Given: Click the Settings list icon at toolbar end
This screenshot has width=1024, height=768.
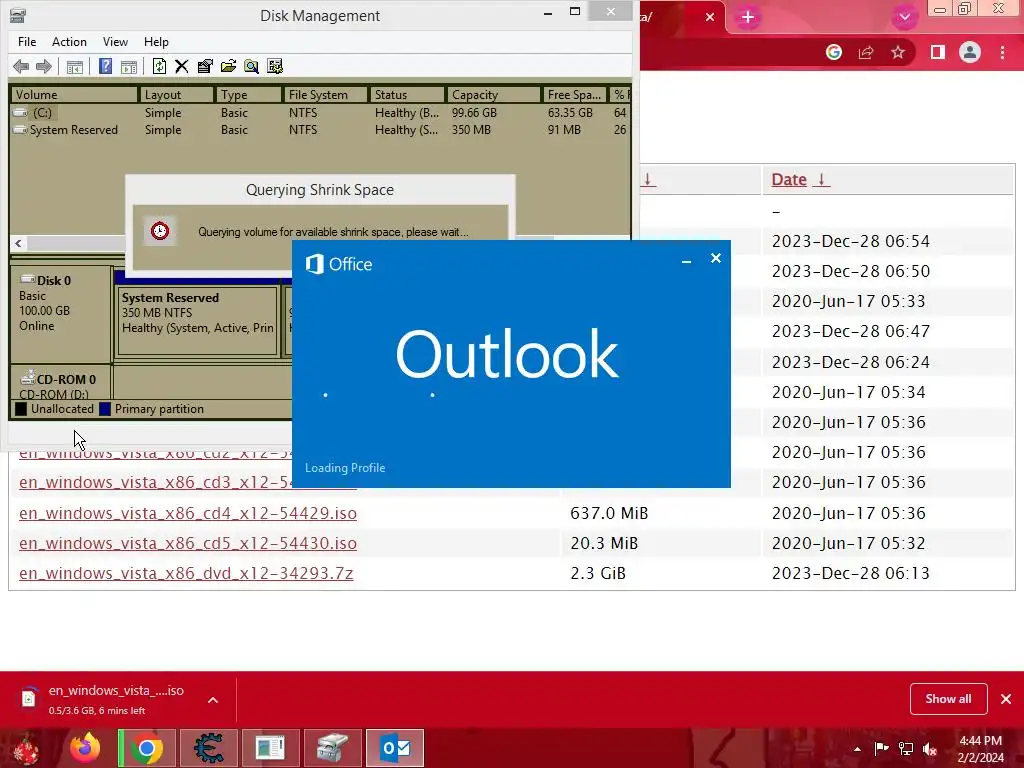Looking at the screenshot, I should (x=275, y=66).
